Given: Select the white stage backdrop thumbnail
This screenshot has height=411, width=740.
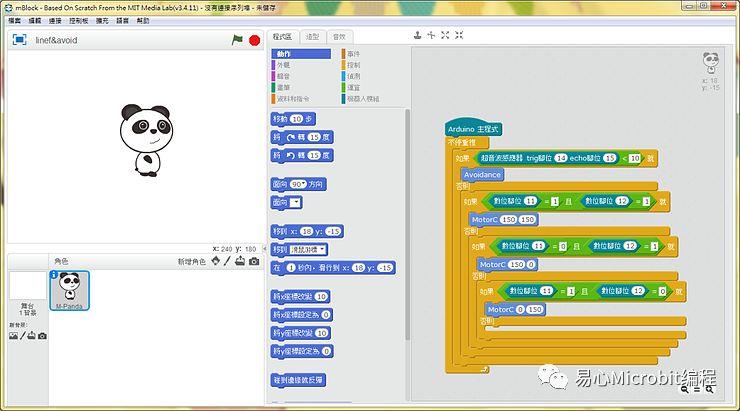Looking at the screenshot, I should click(x=27, y=285).
